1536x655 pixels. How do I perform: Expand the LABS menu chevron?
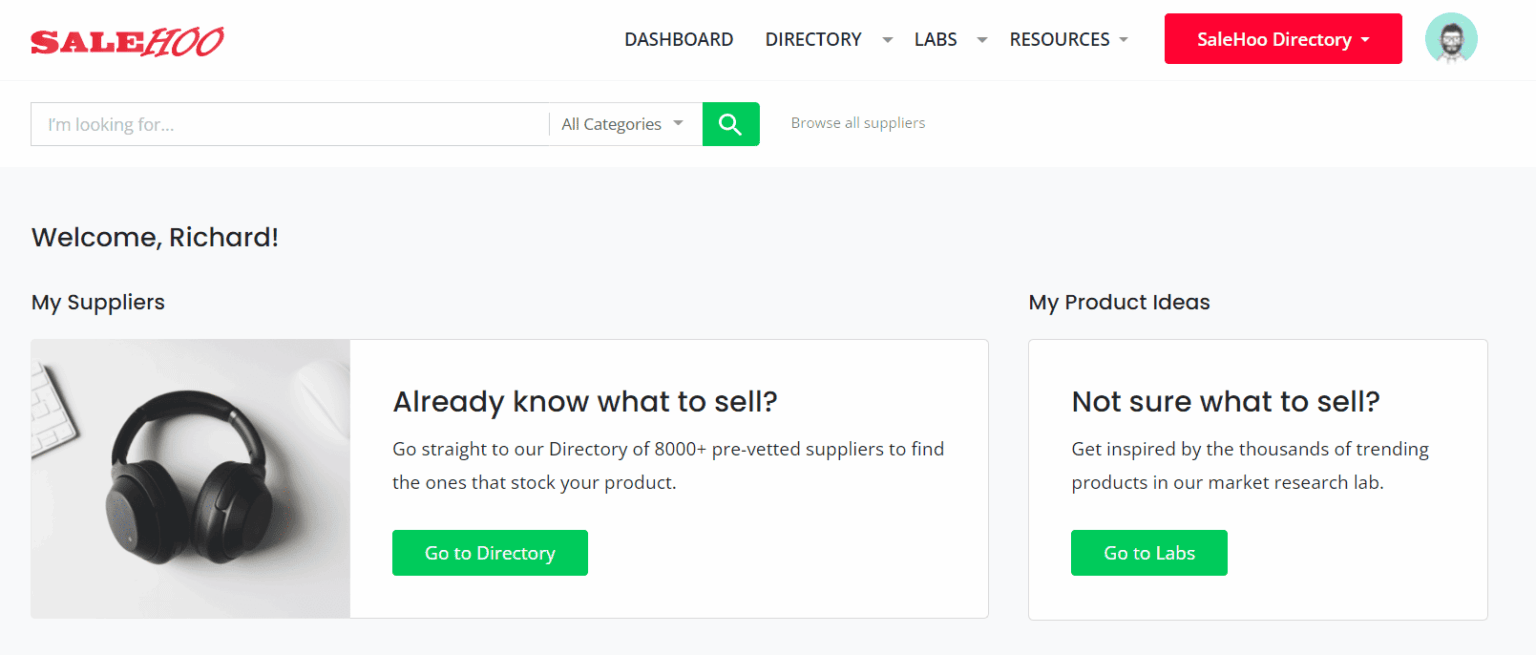[981, 39]
